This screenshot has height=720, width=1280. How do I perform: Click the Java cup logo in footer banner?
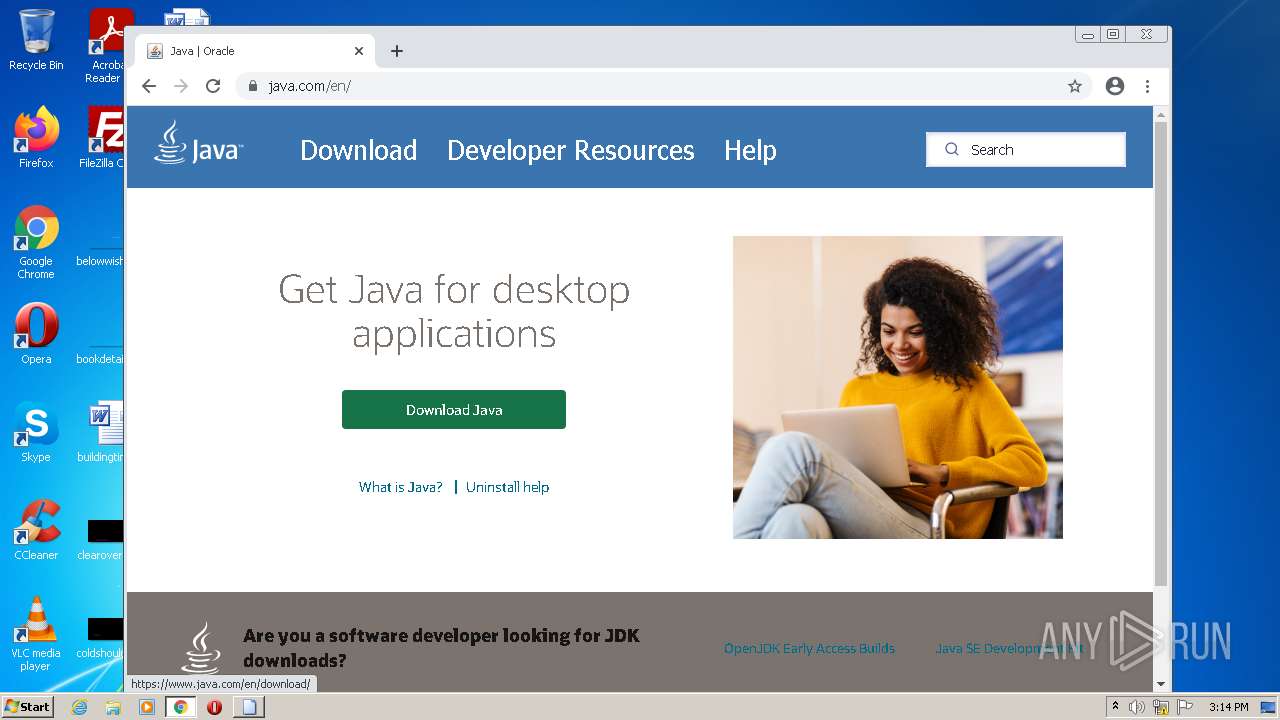[201, 648]
